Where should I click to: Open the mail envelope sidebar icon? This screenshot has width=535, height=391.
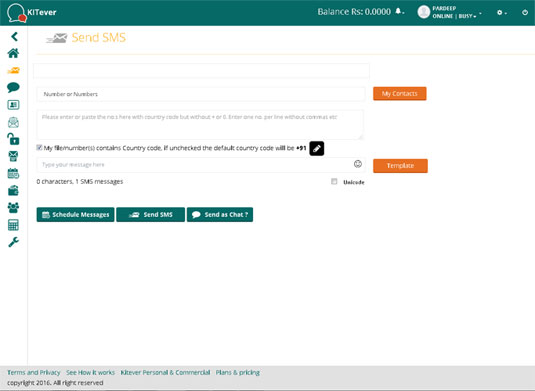point(13,156)
